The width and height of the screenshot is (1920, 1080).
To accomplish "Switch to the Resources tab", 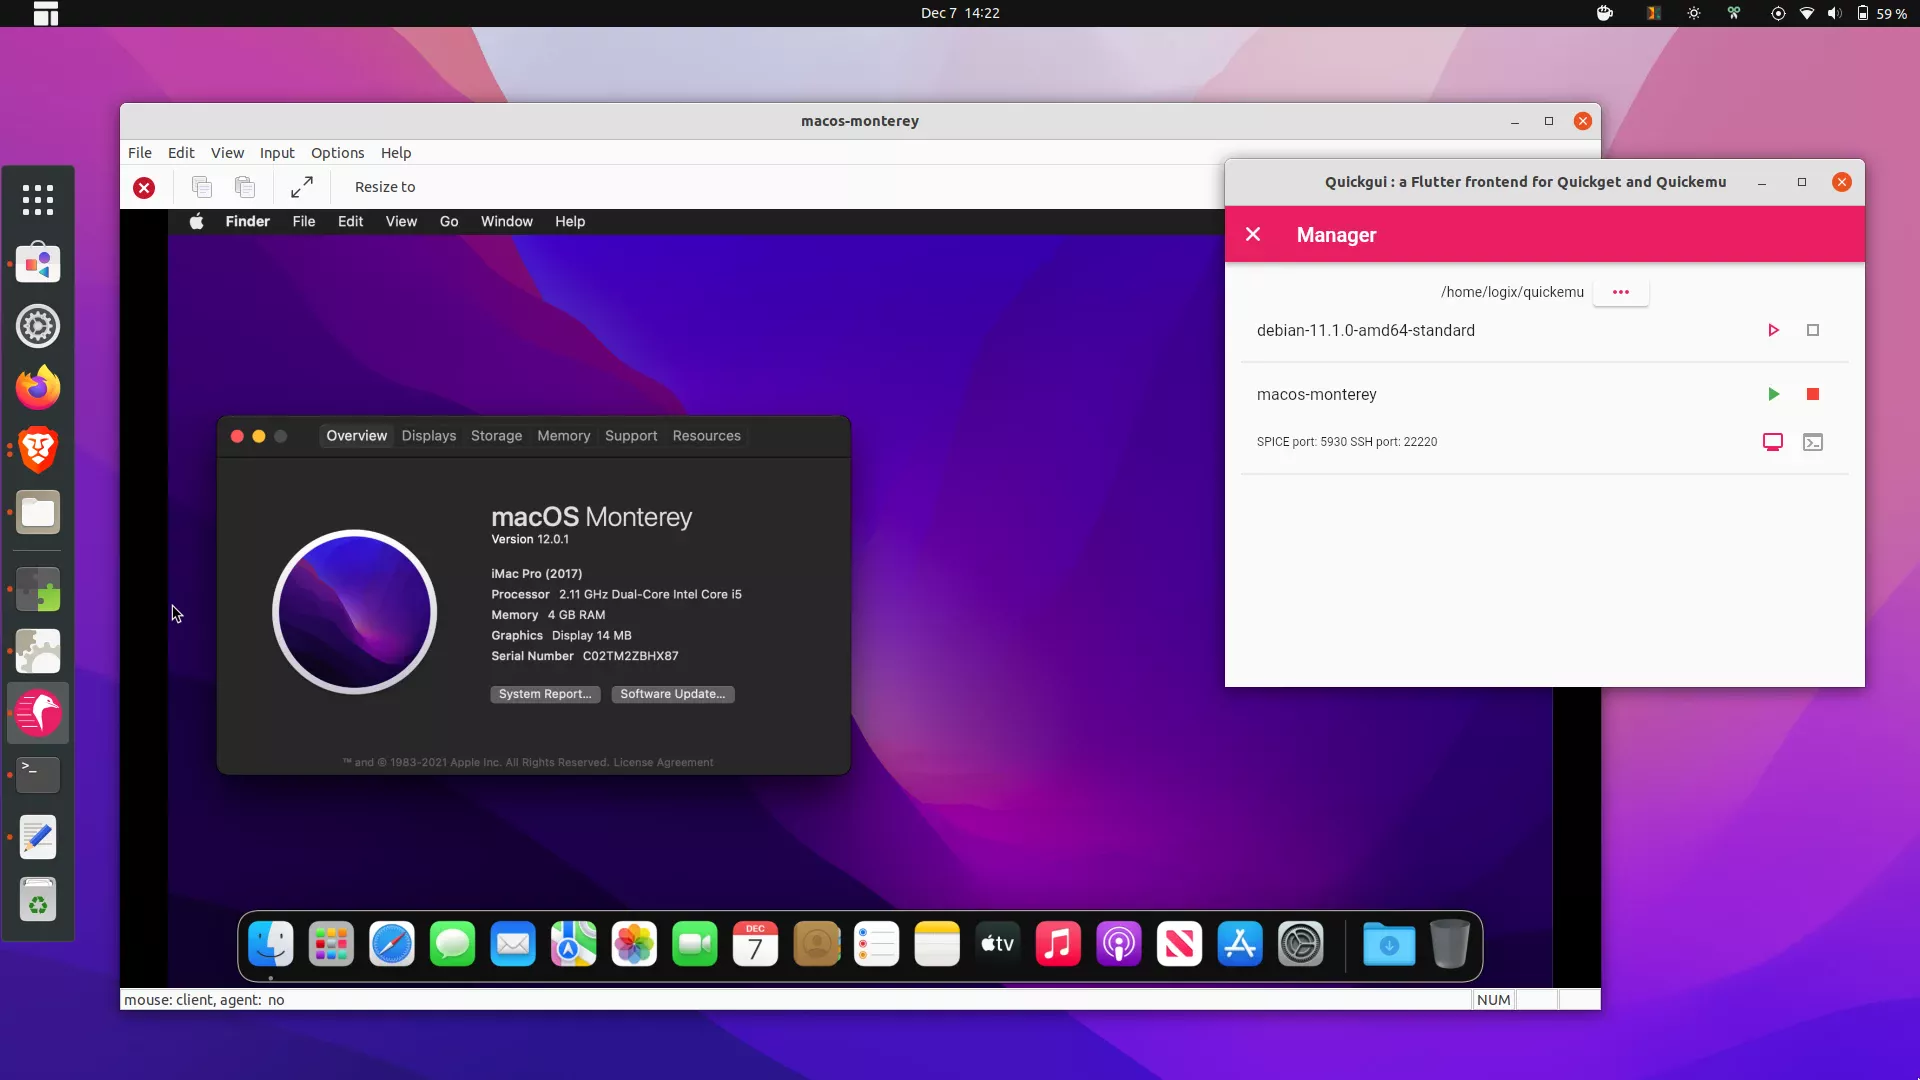I will click(706, 436).
